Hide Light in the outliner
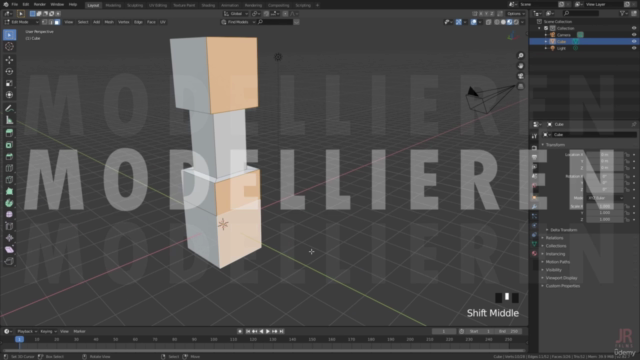The image size is (640, 360). coord(634,48)
